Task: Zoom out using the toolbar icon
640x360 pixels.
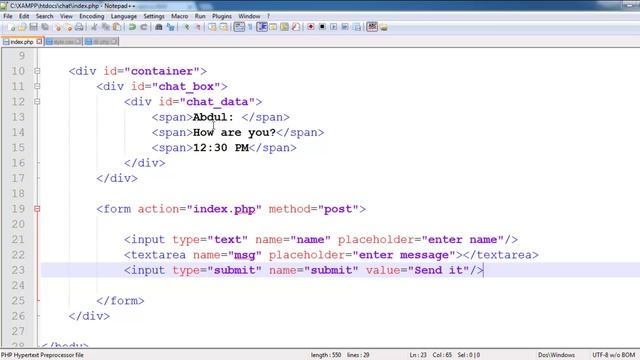Action: coord(198,27)
